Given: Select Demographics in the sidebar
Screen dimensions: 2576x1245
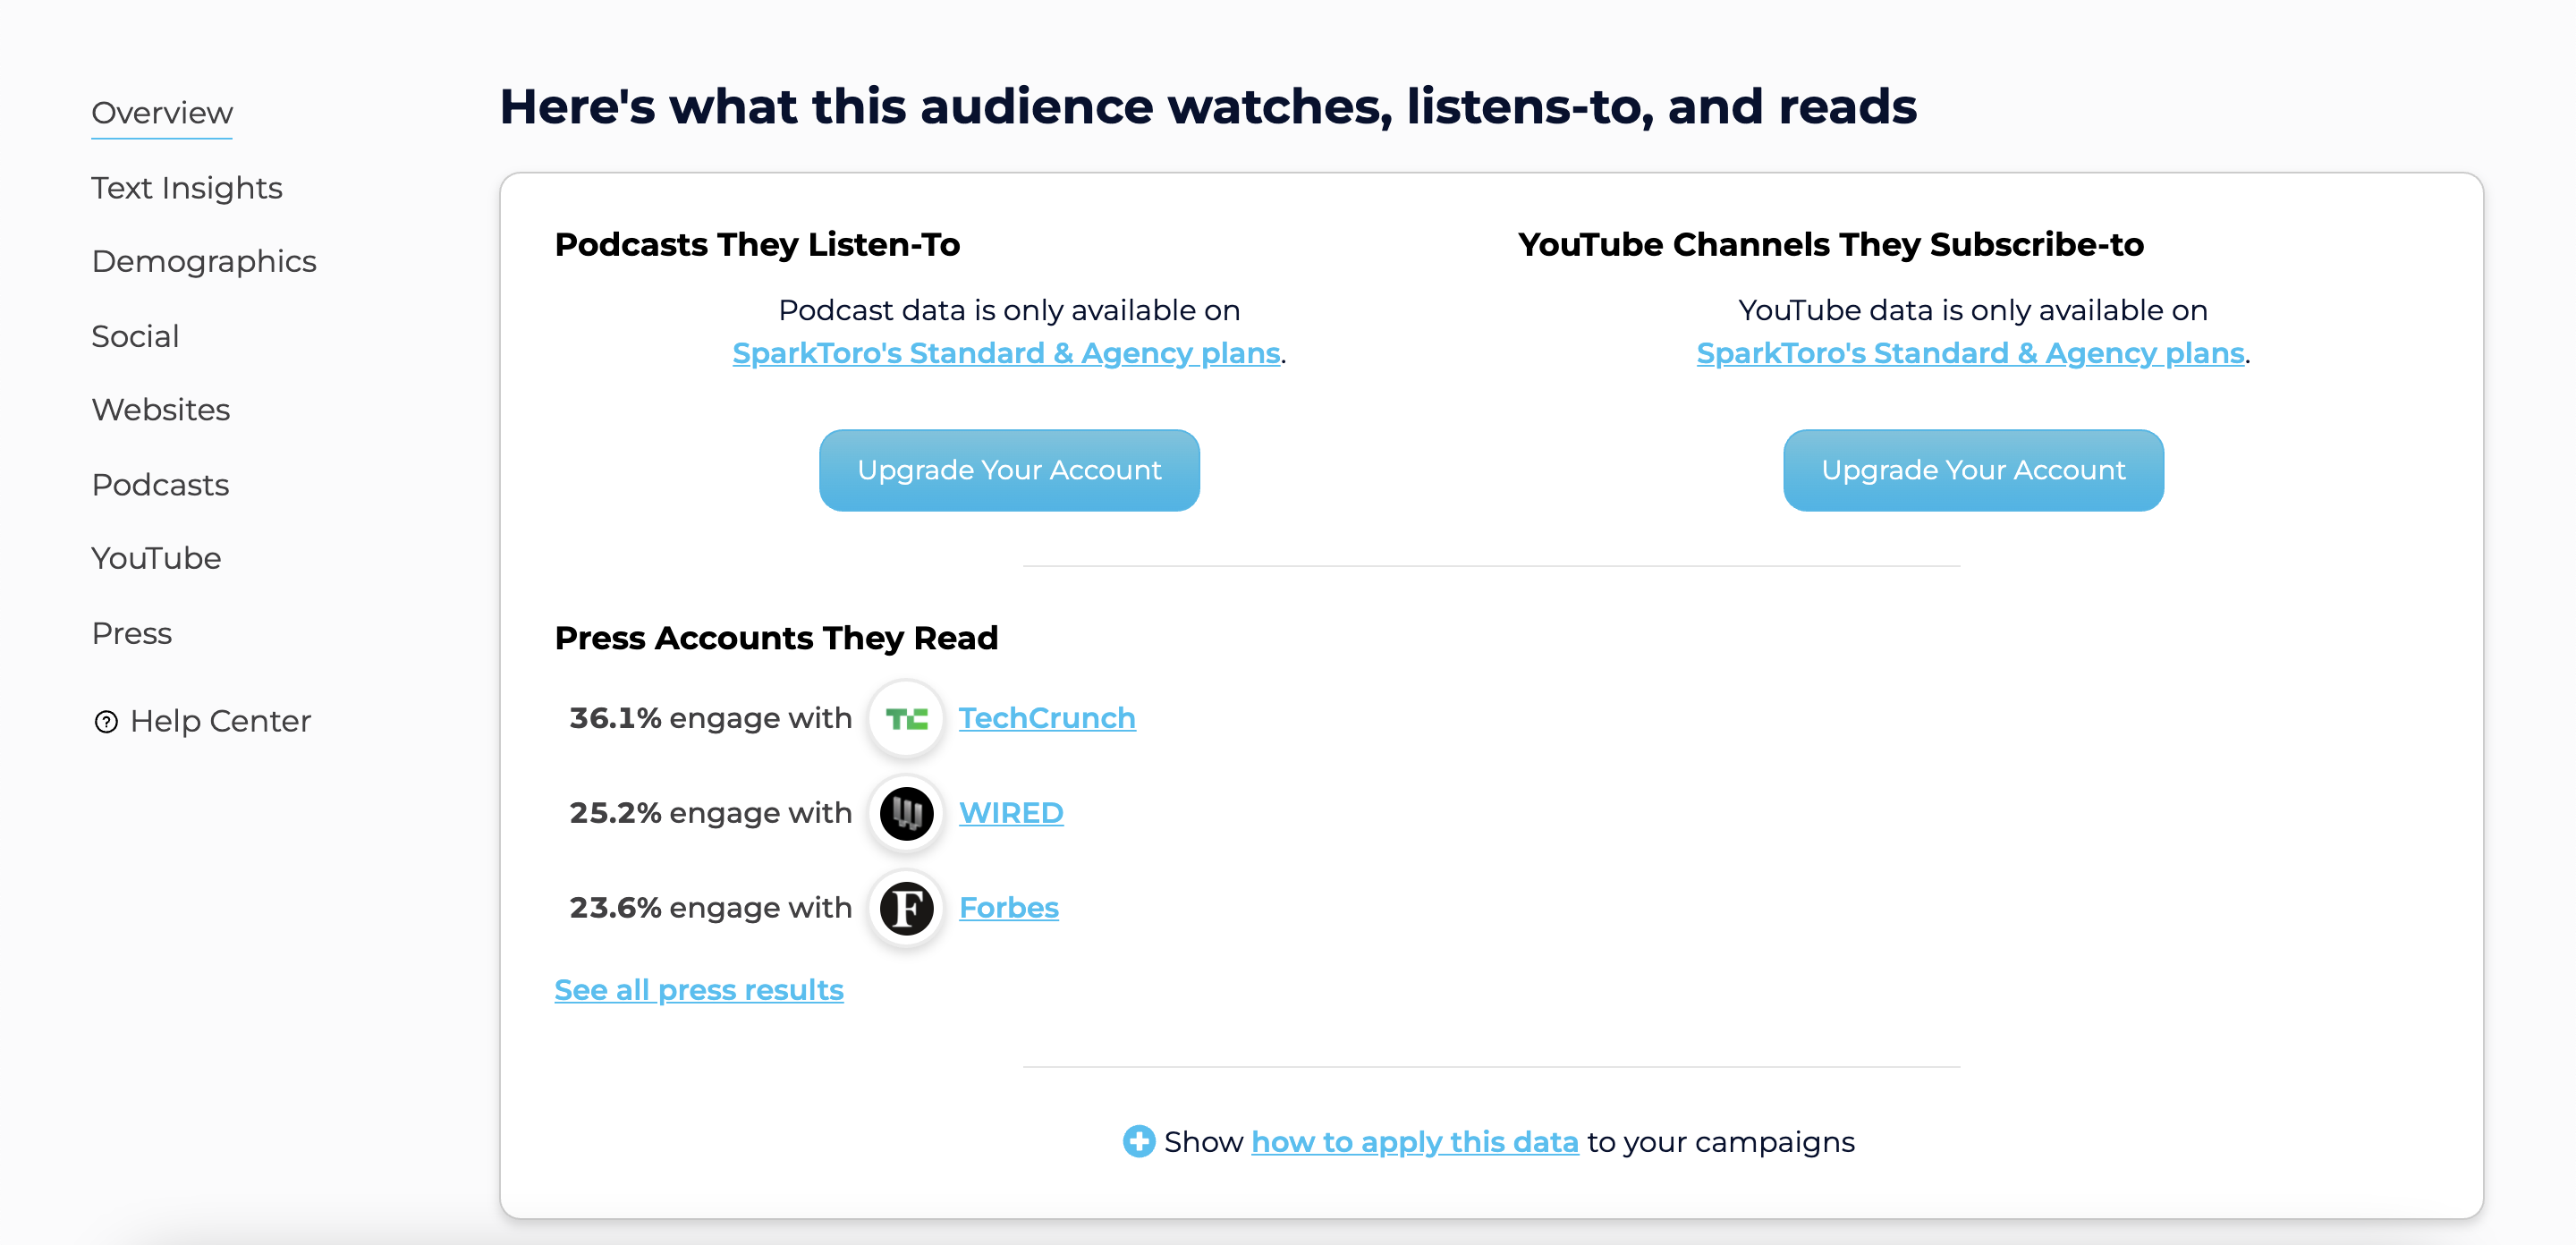Looking at the screenshot, I should tap(204, 261).
